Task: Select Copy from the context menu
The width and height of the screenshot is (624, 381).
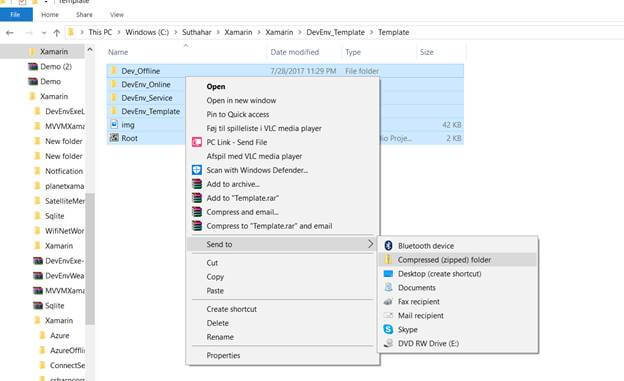Action: coord(283,277)
